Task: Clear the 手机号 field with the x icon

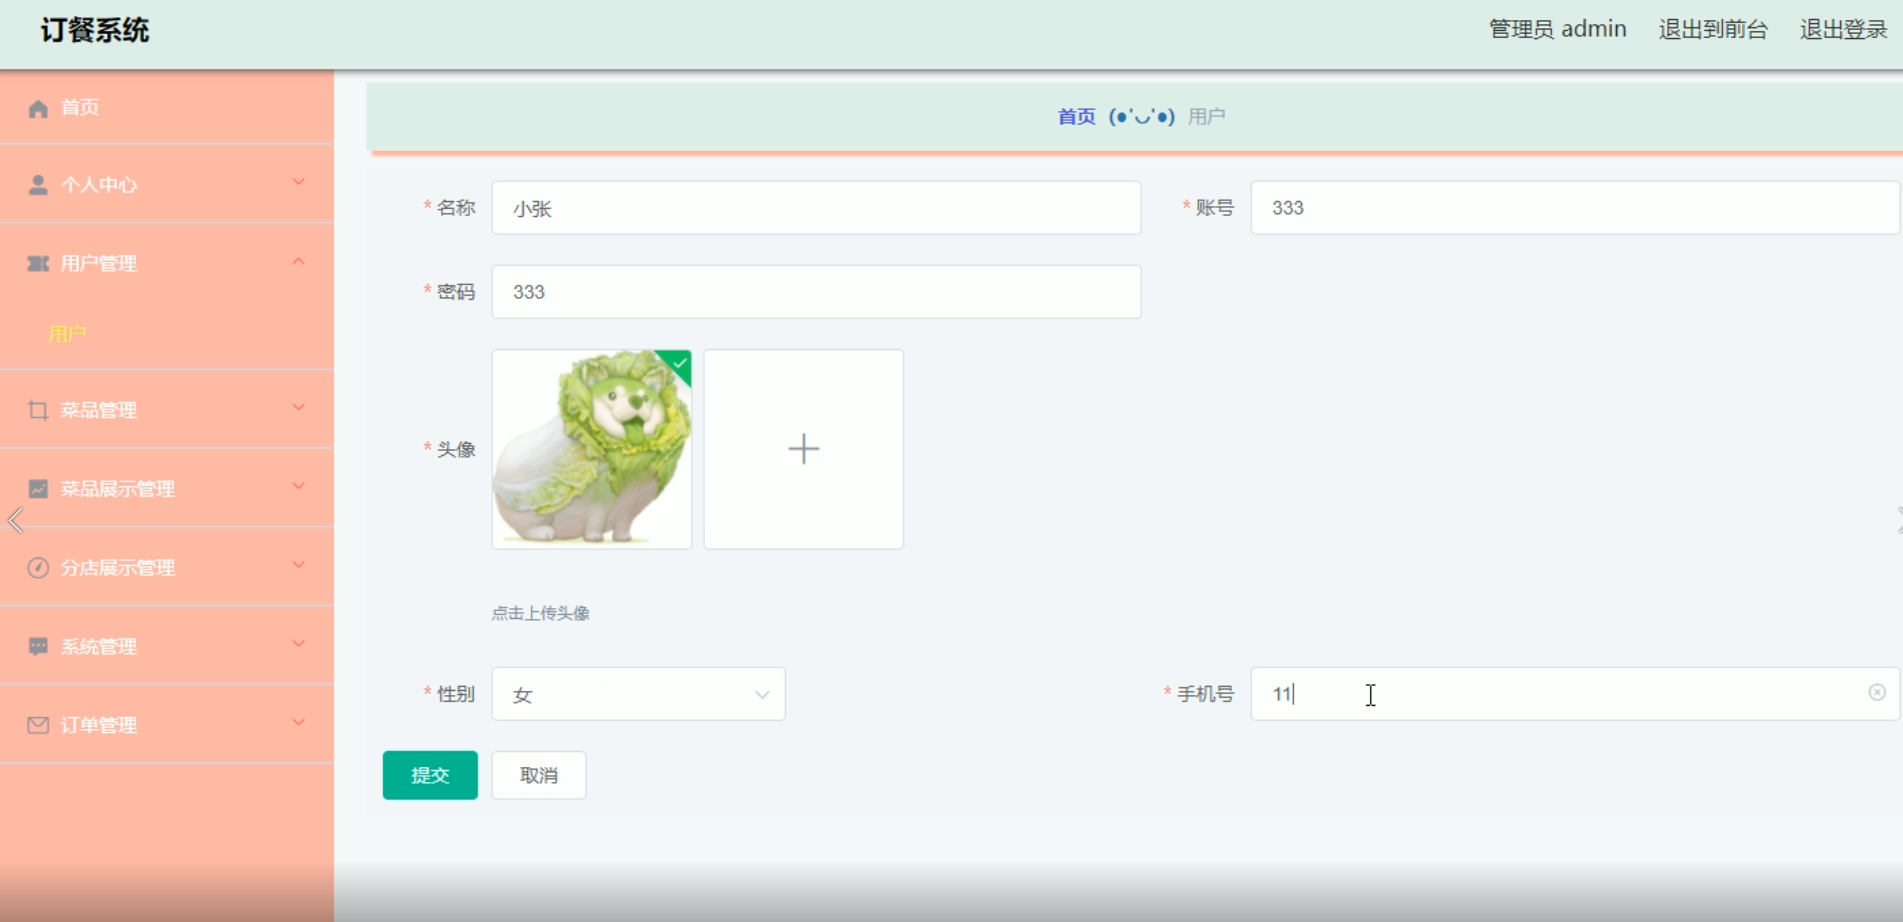Action: click(x=1875, y=691)
